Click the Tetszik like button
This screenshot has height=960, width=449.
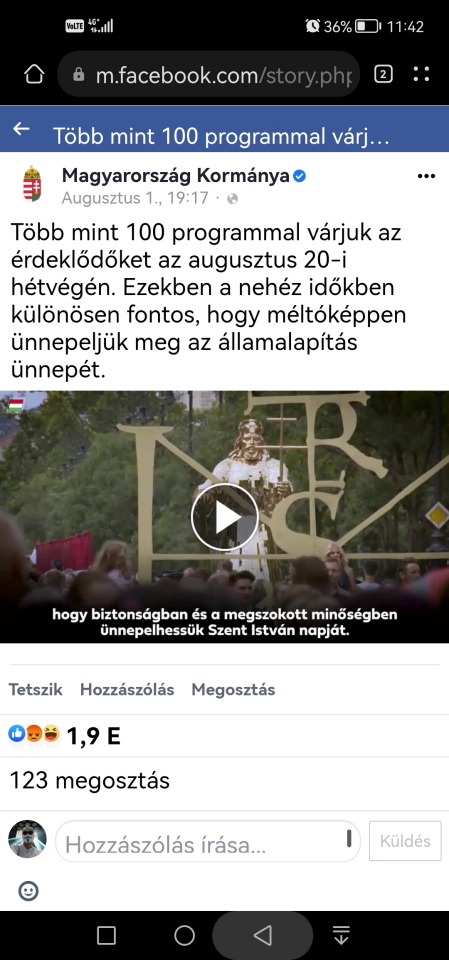(x=36, y=689)
